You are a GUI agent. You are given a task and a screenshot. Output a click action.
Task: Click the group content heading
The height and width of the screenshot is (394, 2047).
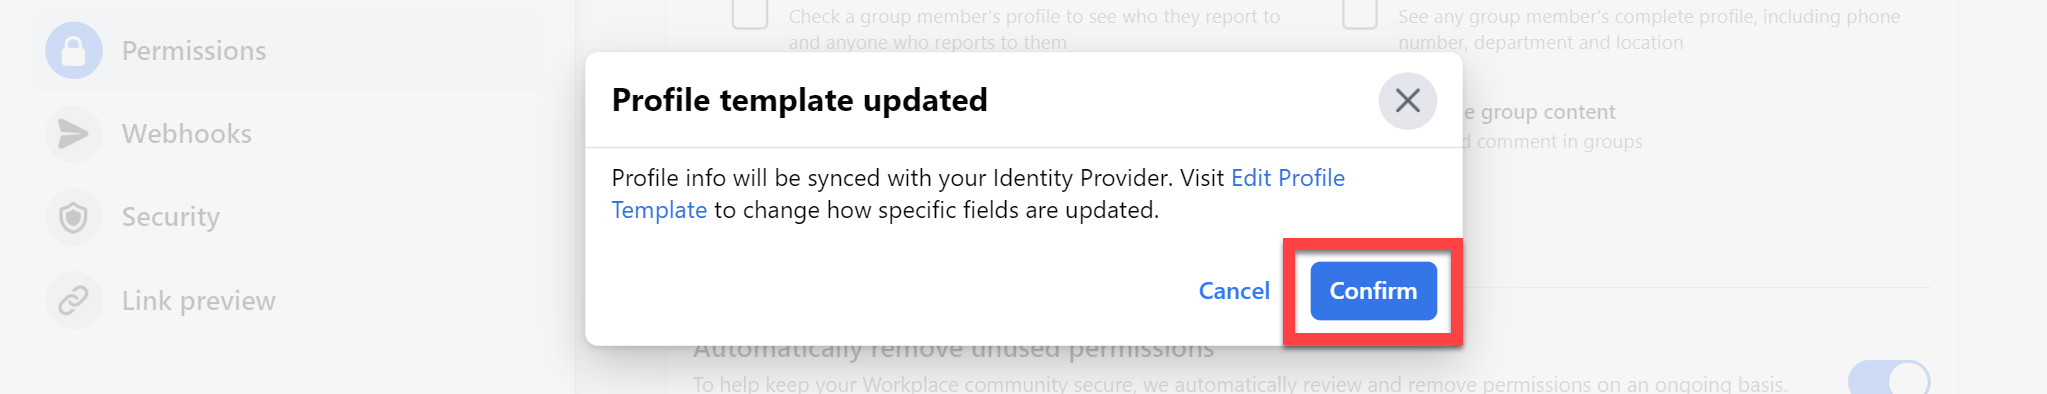coord(1540,112)
